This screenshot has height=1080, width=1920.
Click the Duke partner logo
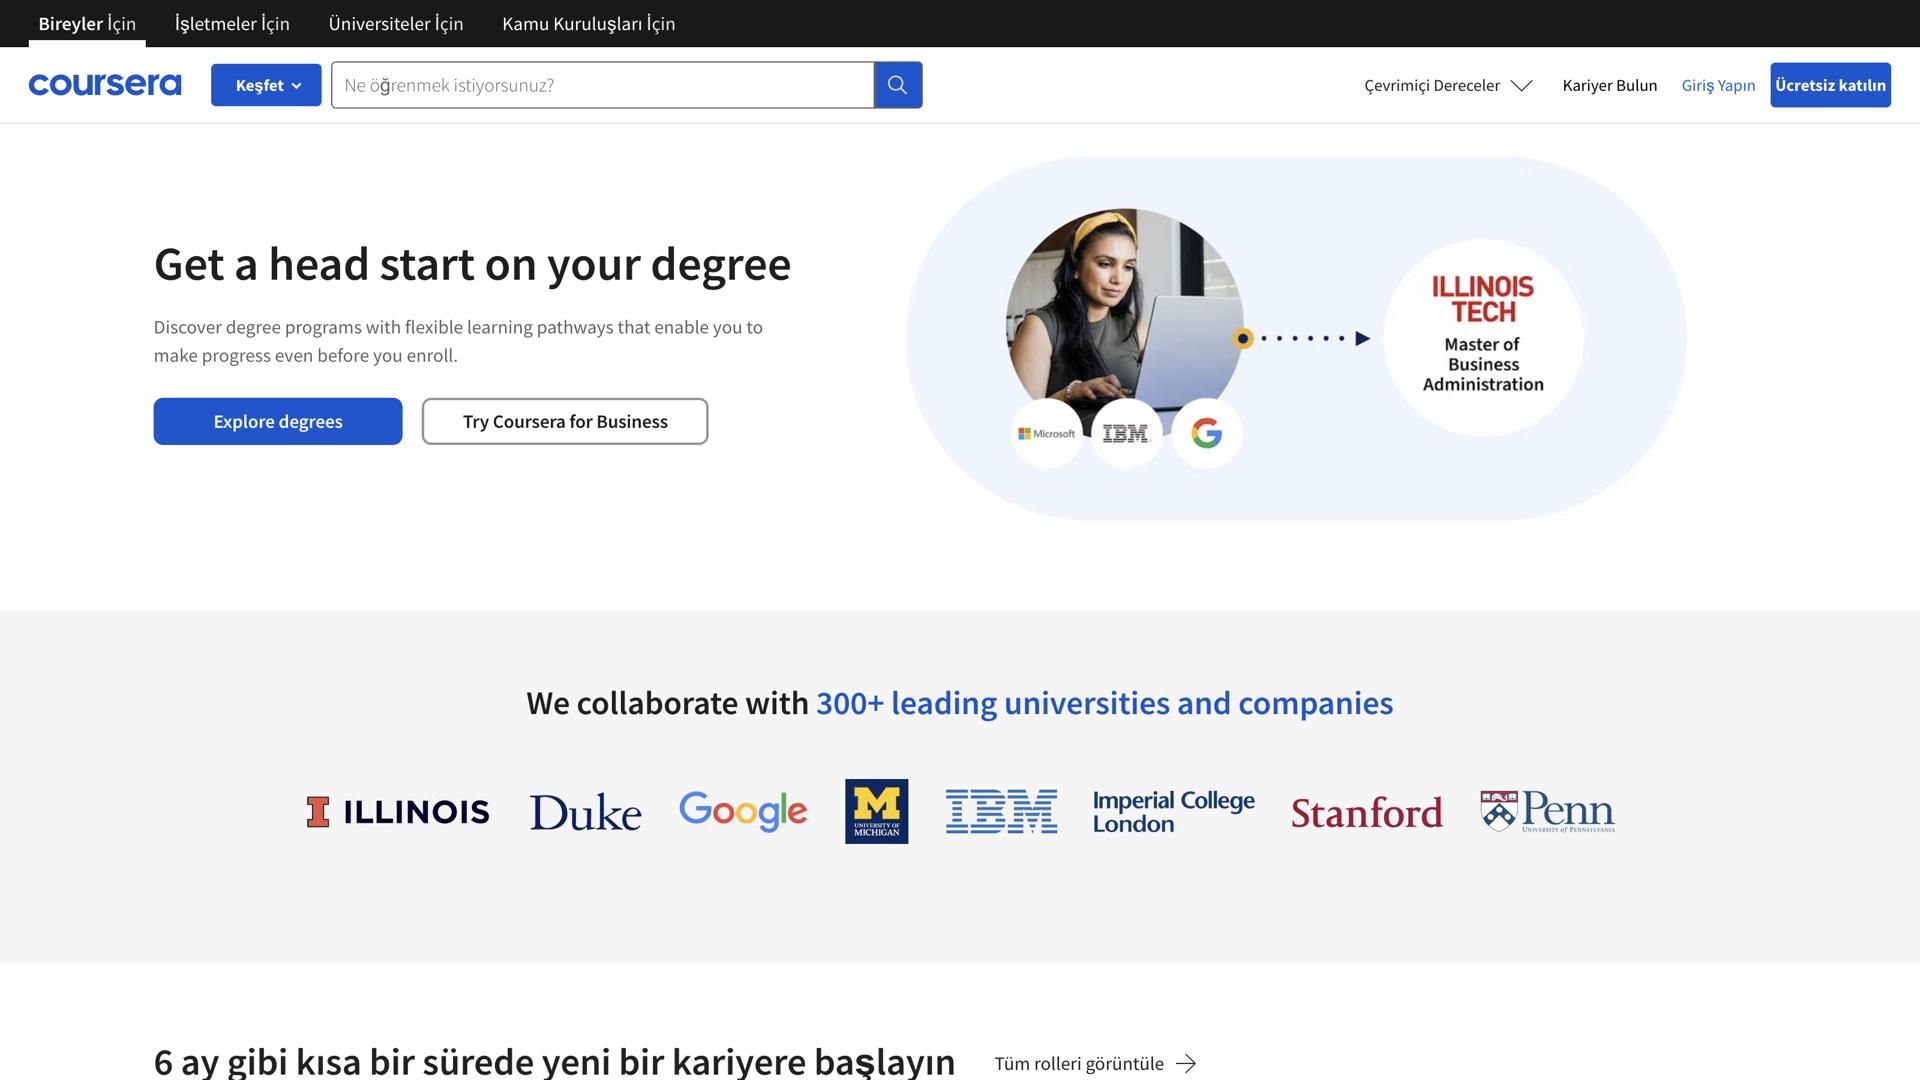pyautogui.click(x=585, y=811)
